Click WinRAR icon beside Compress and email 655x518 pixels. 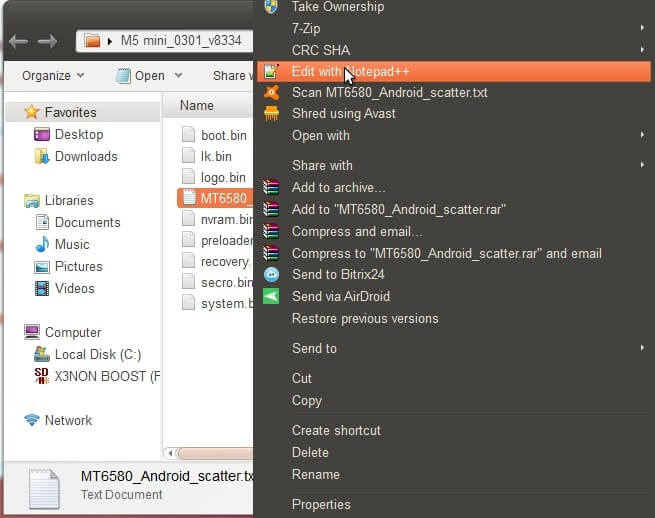(271, 231)
